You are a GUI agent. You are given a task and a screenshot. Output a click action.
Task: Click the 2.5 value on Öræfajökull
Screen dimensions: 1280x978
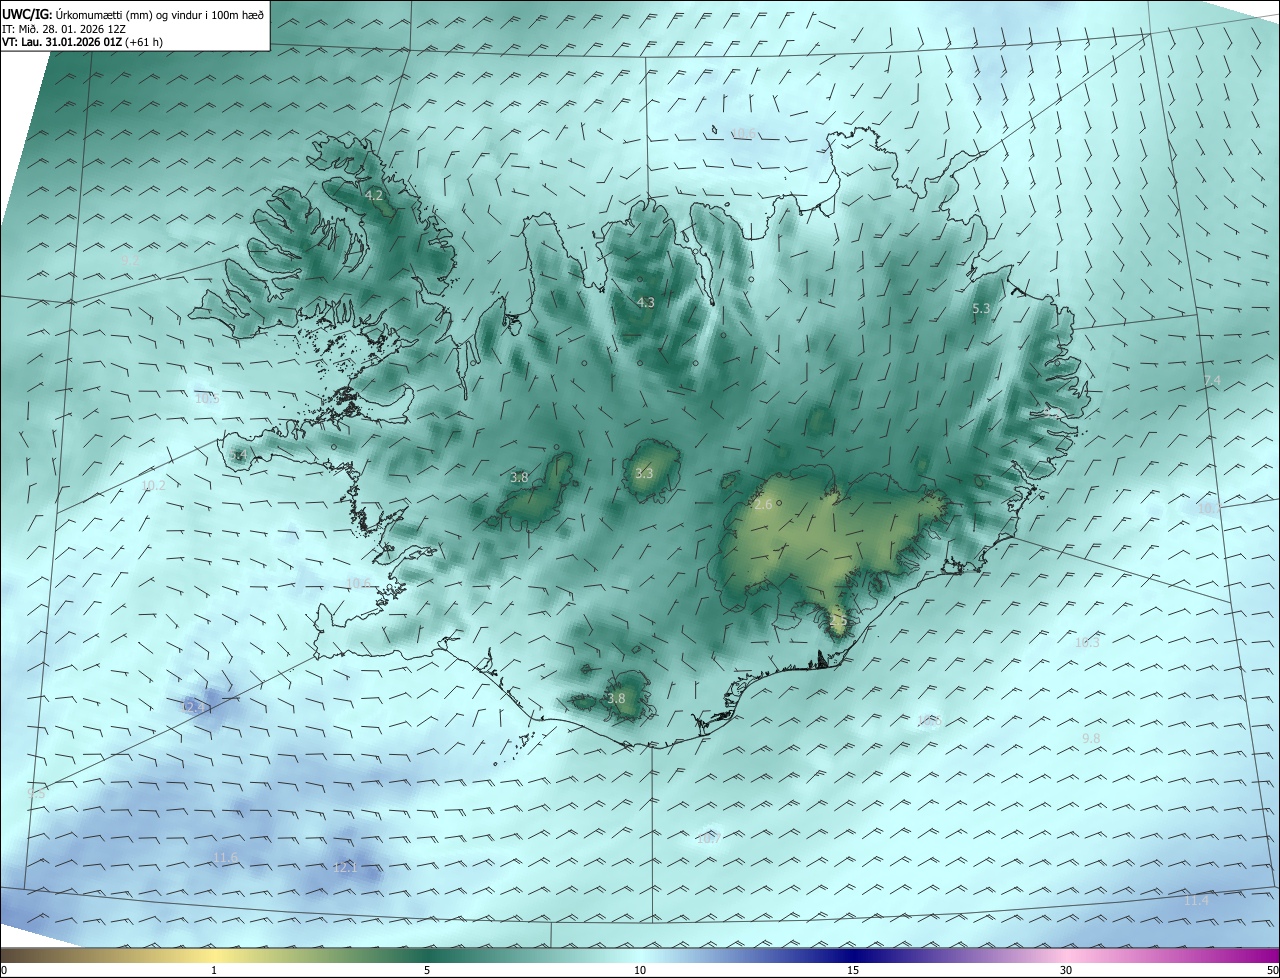tap(838, 621)
